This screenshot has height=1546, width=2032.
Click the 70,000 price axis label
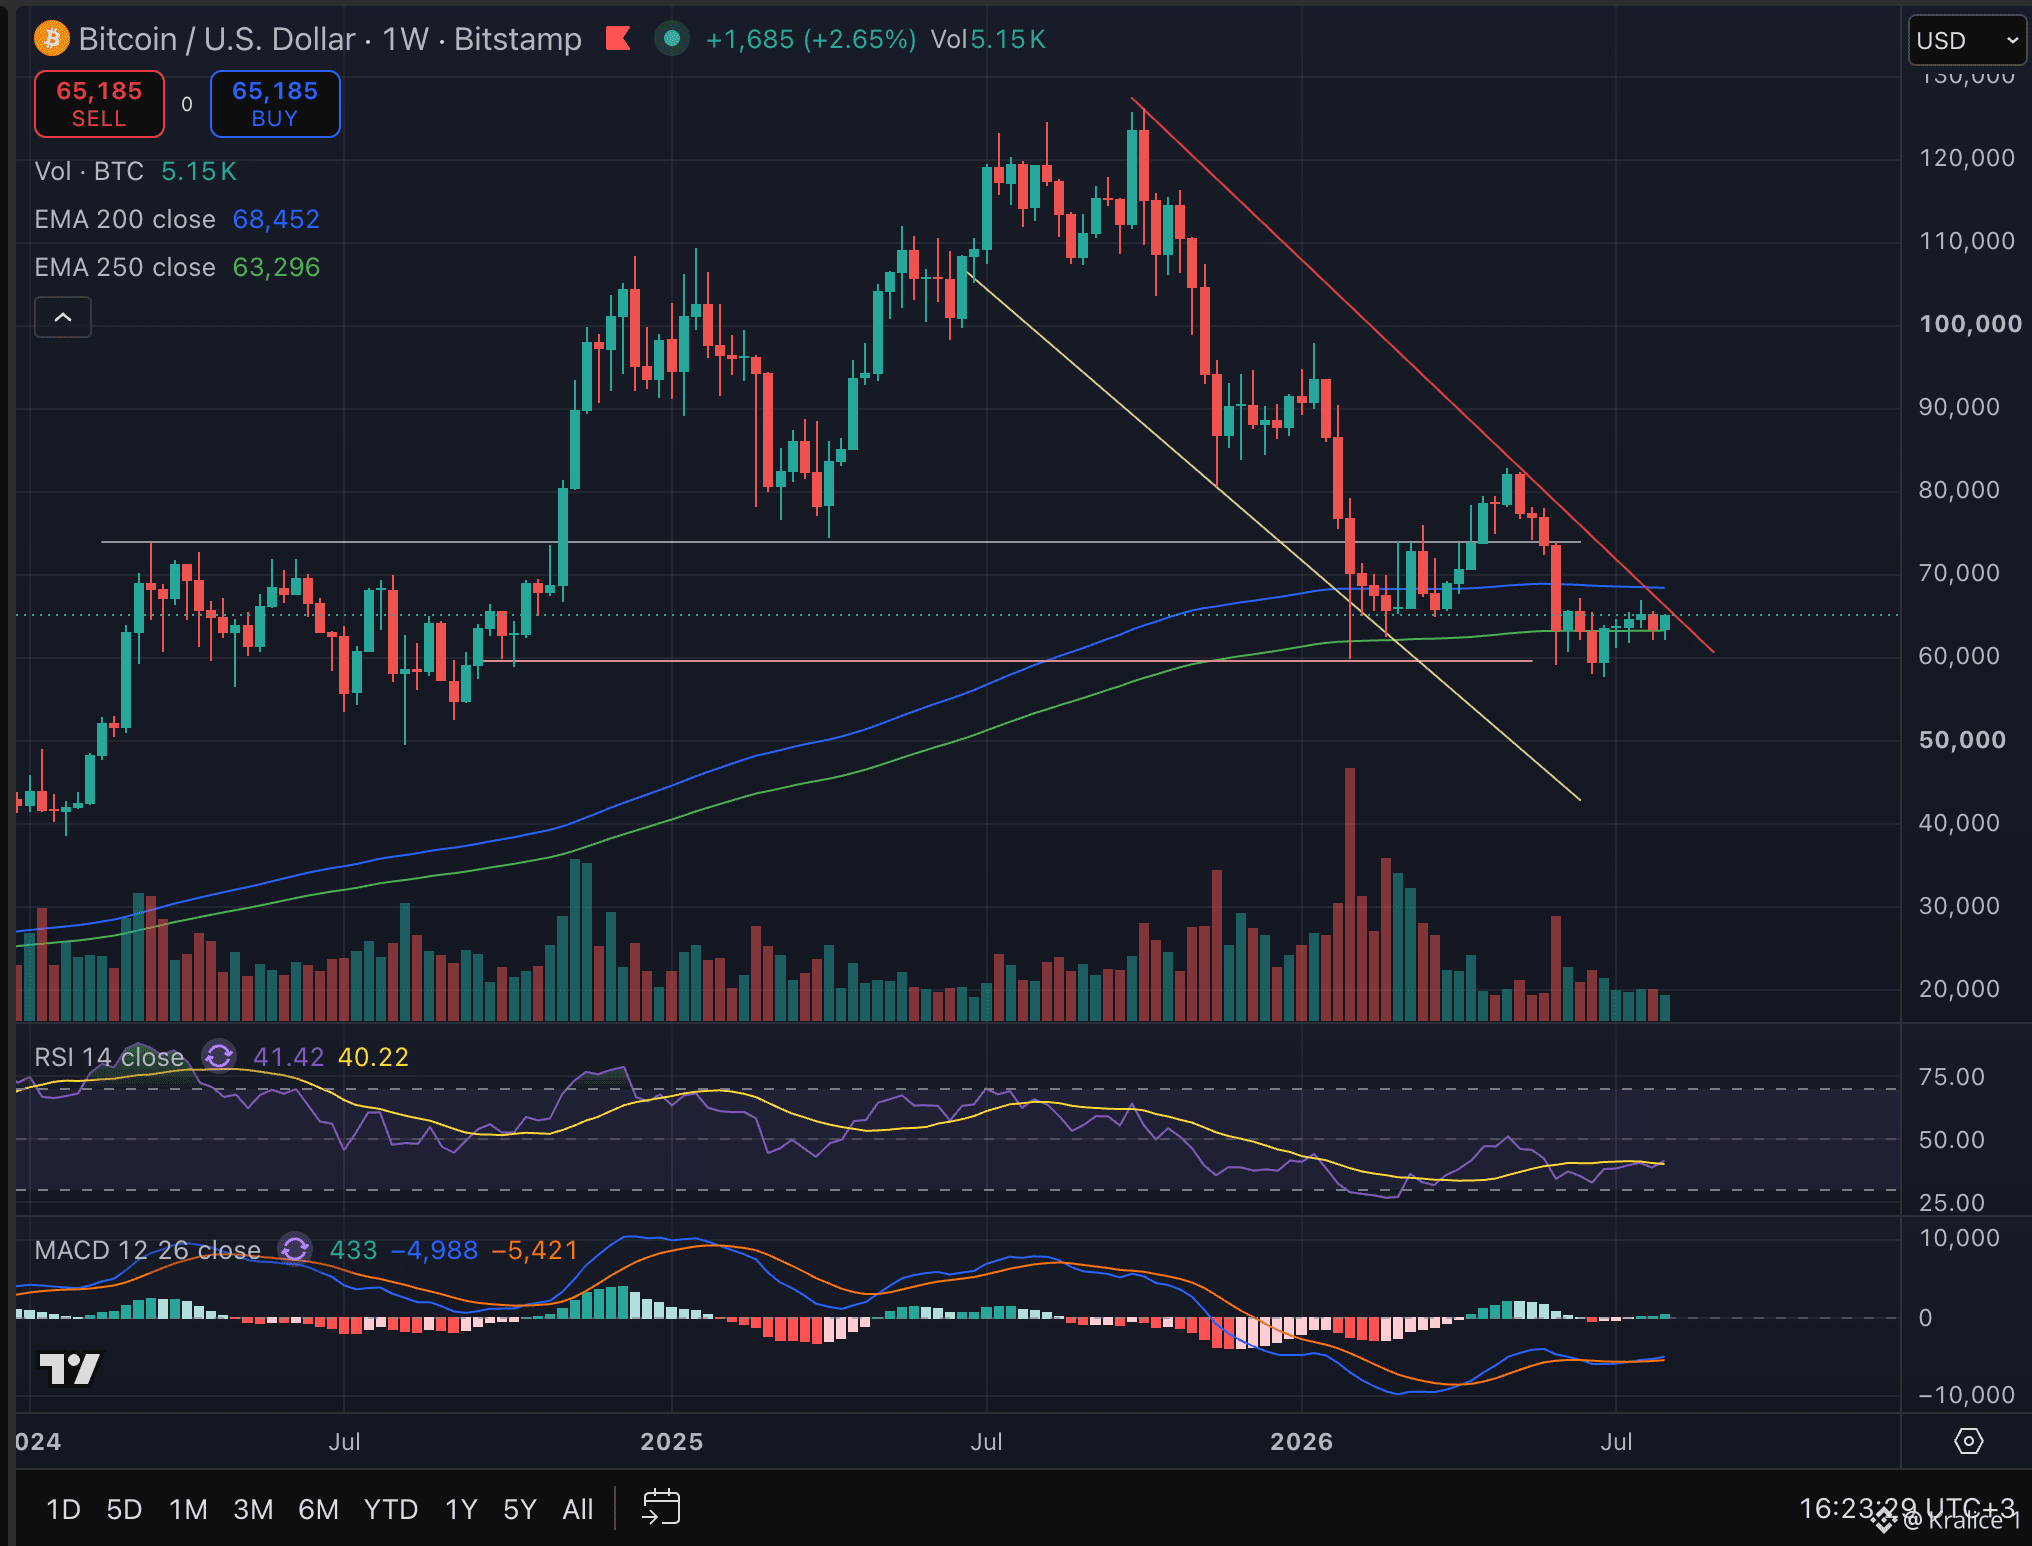click(1959, 572)
